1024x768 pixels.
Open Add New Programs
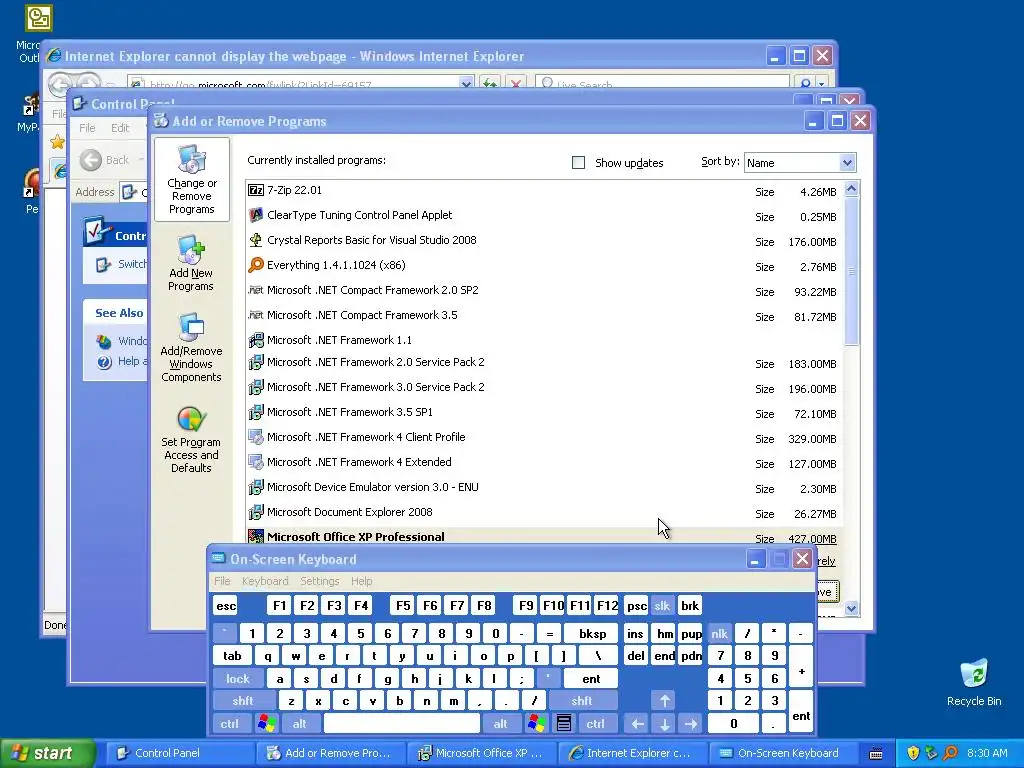click(191, 263)
